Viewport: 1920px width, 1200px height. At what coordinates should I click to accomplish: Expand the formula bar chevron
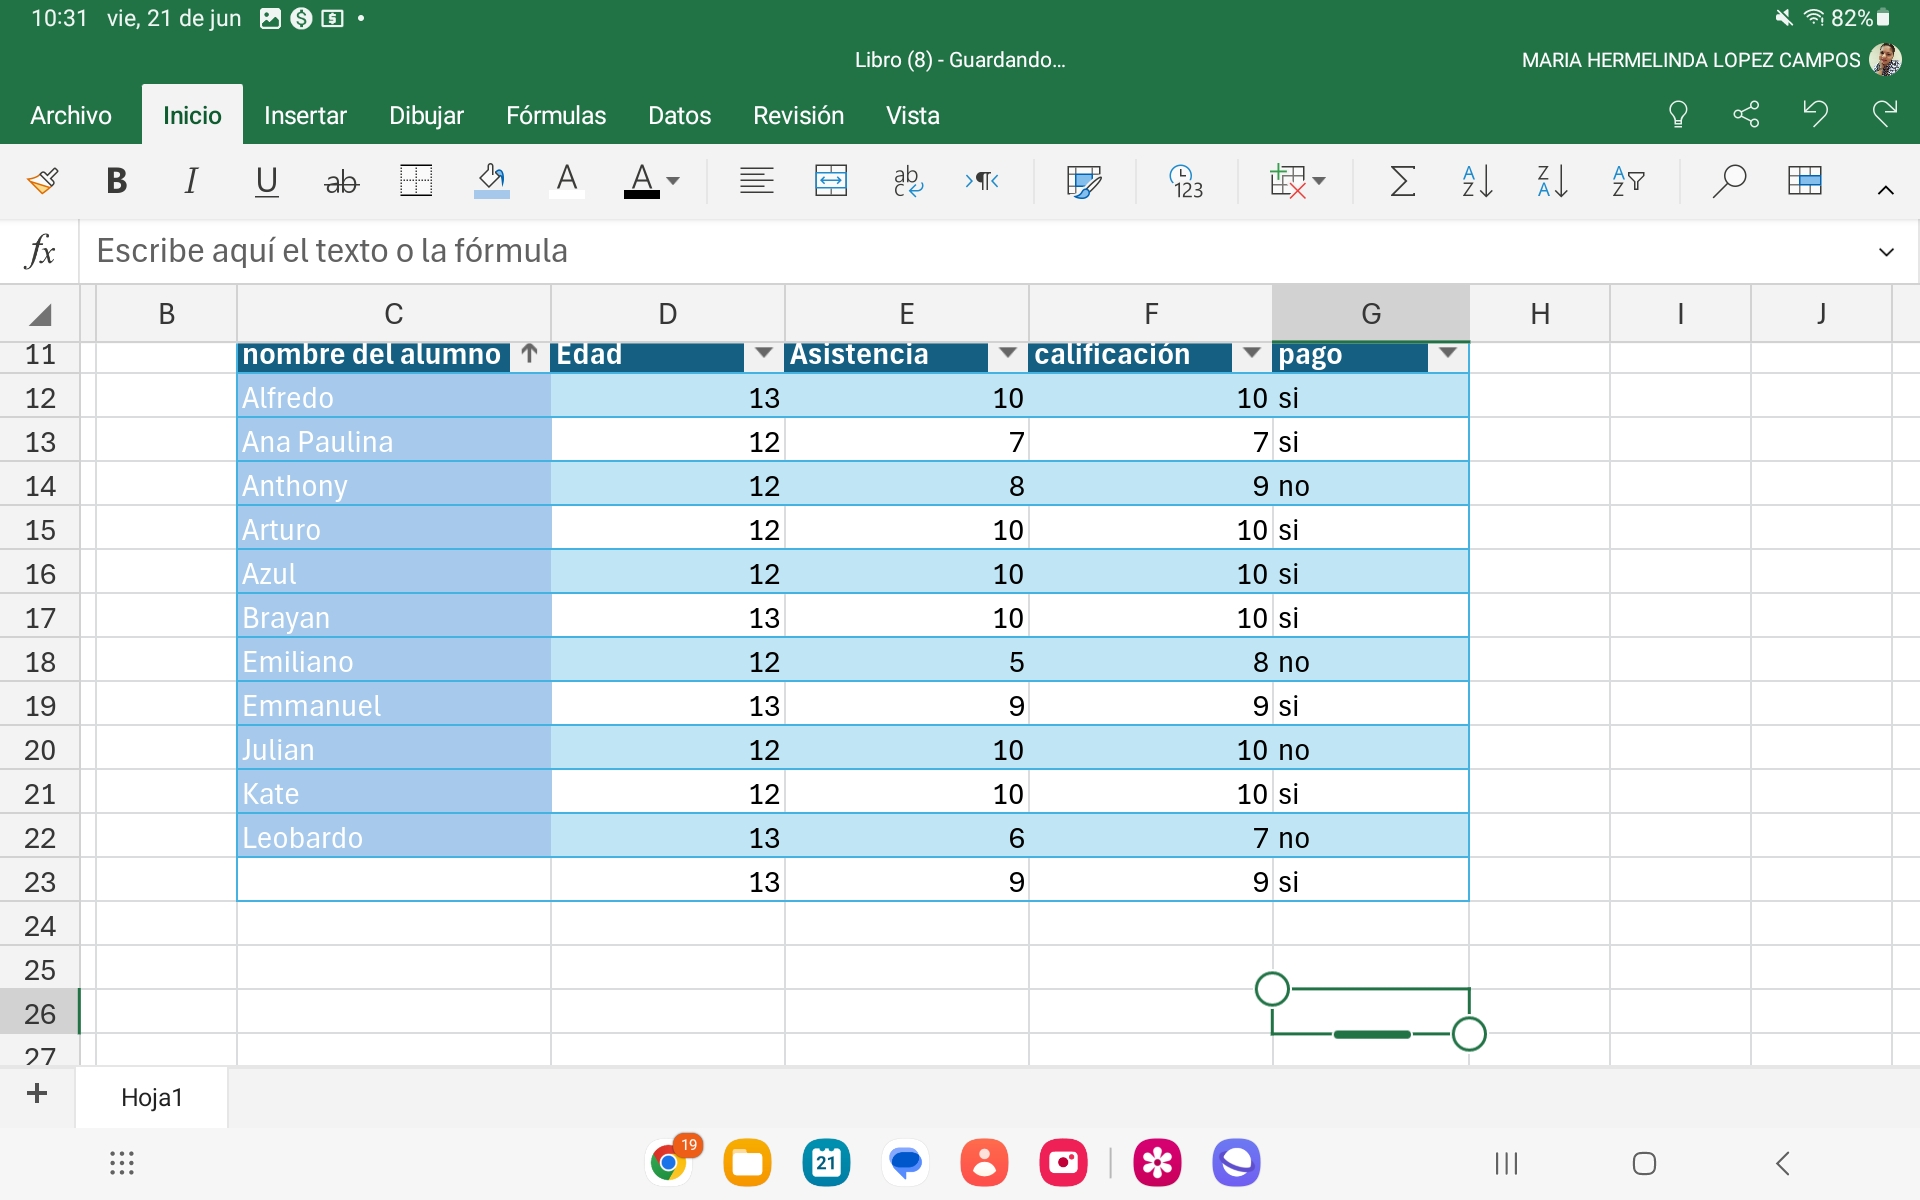[1886, 251]
